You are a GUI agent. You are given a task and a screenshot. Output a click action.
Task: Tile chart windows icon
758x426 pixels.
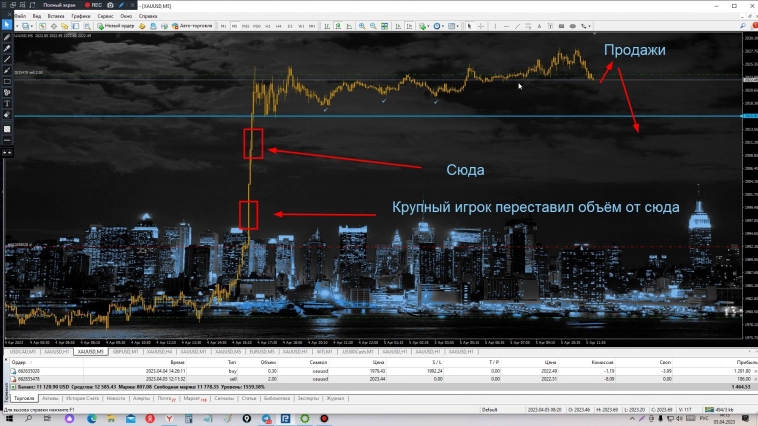(384, 26)
